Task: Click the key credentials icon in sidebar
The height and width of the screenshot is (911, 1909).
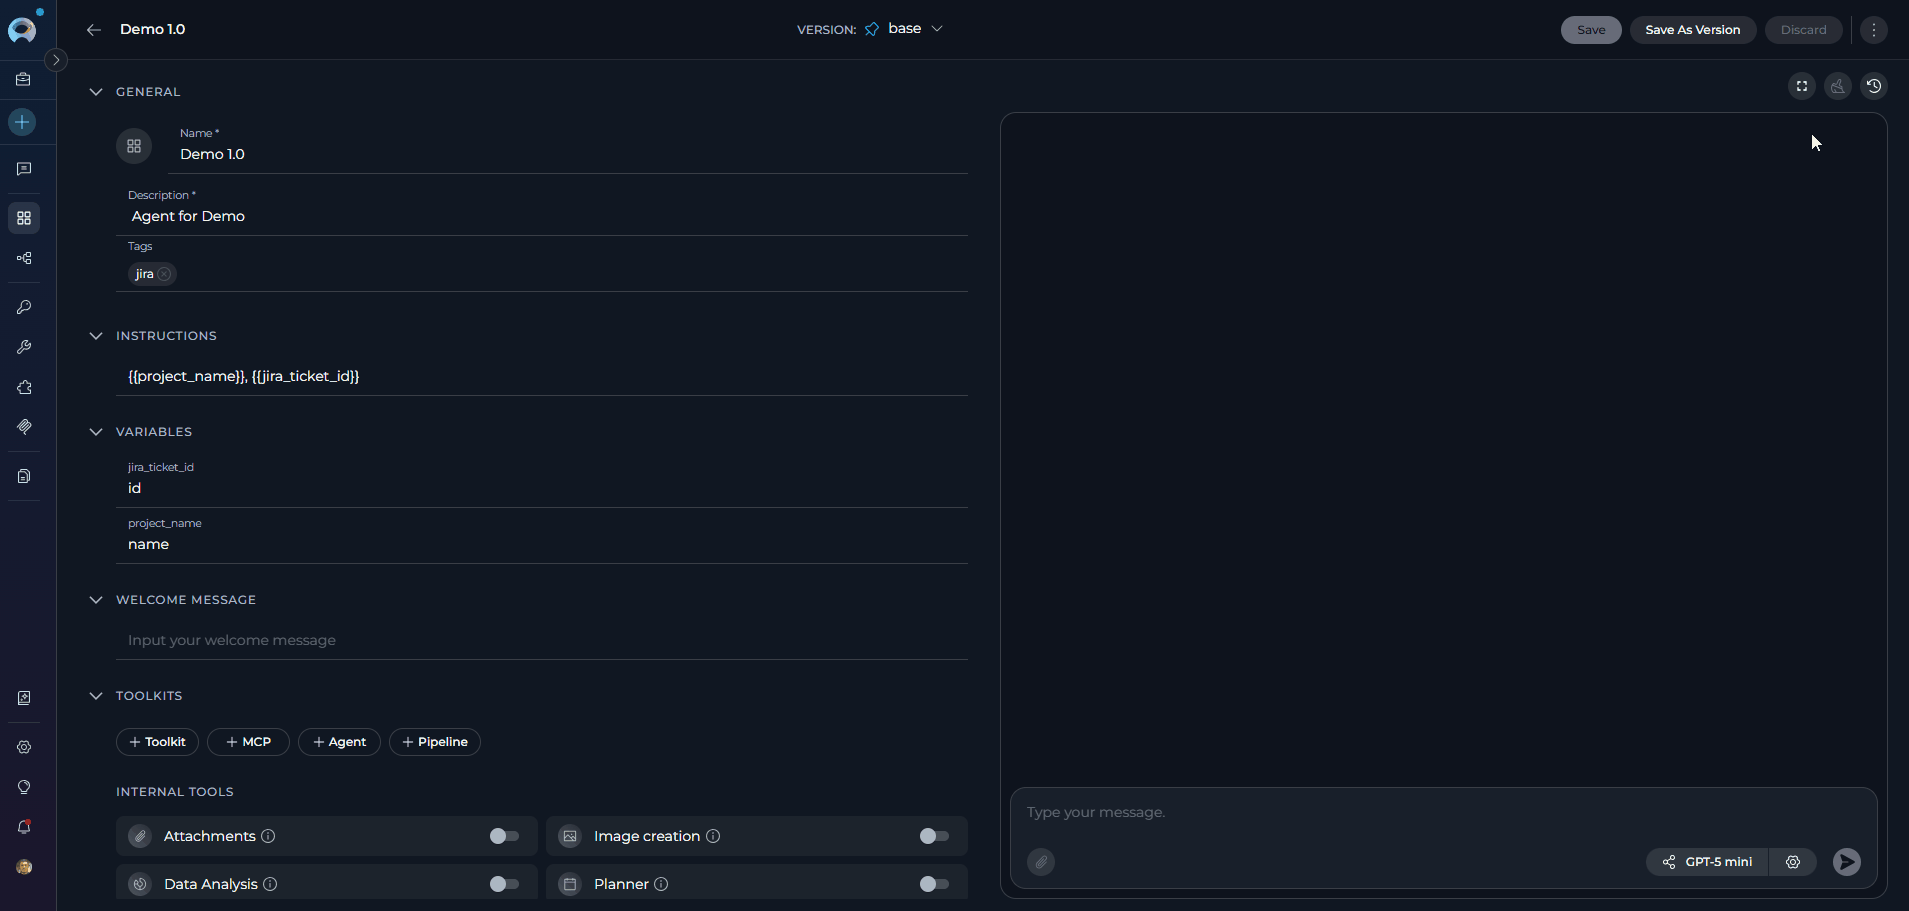Action: click(24, 307)
